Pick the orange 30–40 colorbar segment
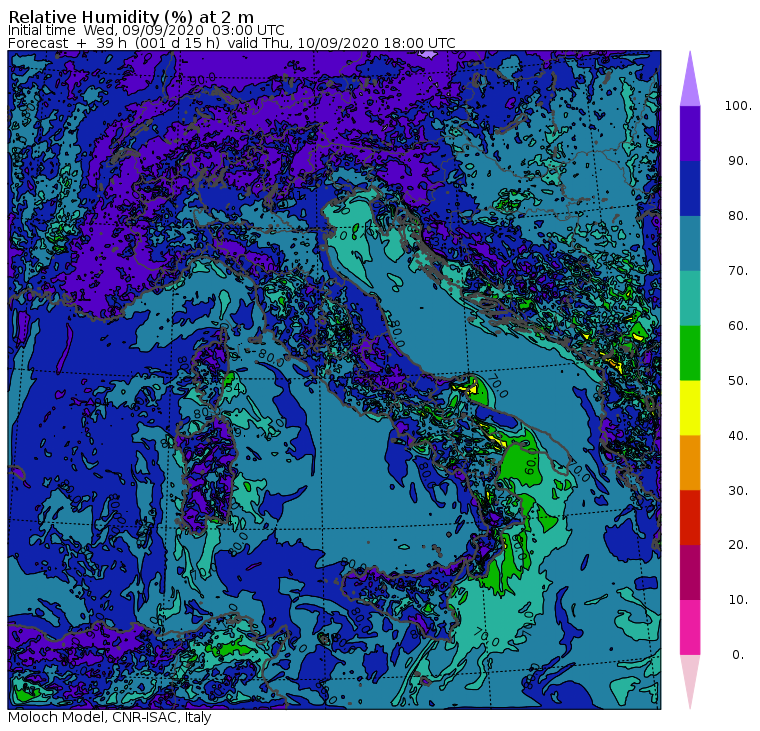Screen dimensions: 760x731 click(x=690, y=463)
